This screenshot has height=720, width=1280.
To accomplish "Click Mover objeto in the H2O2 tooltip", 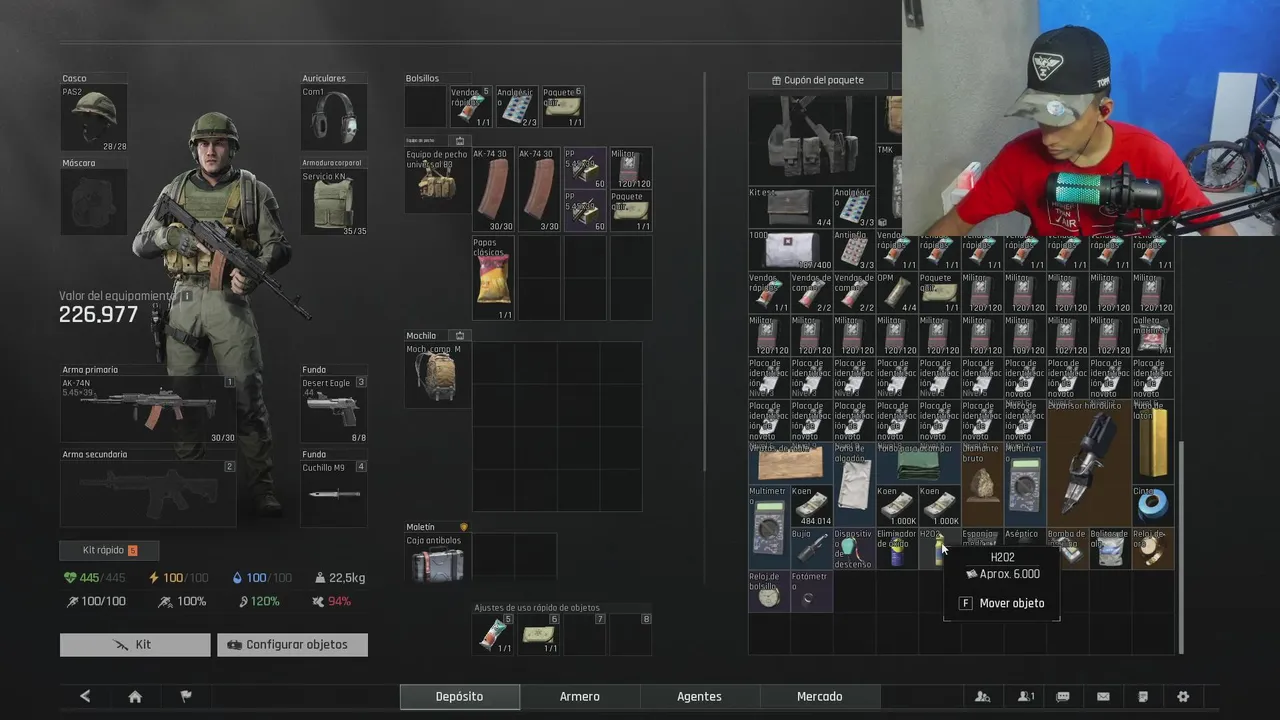I will pos(1002,603).
